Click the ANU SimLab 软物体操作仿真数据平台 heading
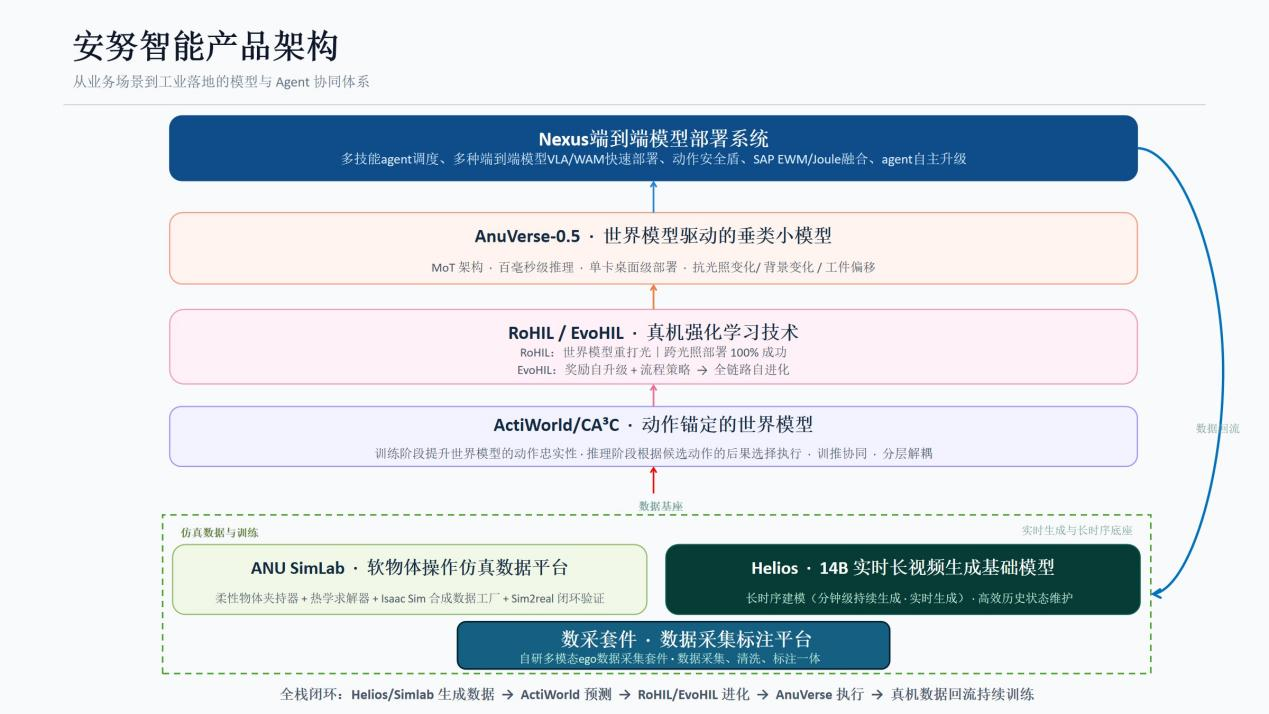The height and width of the screenshot is (714, 1269). tap(409, 568)
